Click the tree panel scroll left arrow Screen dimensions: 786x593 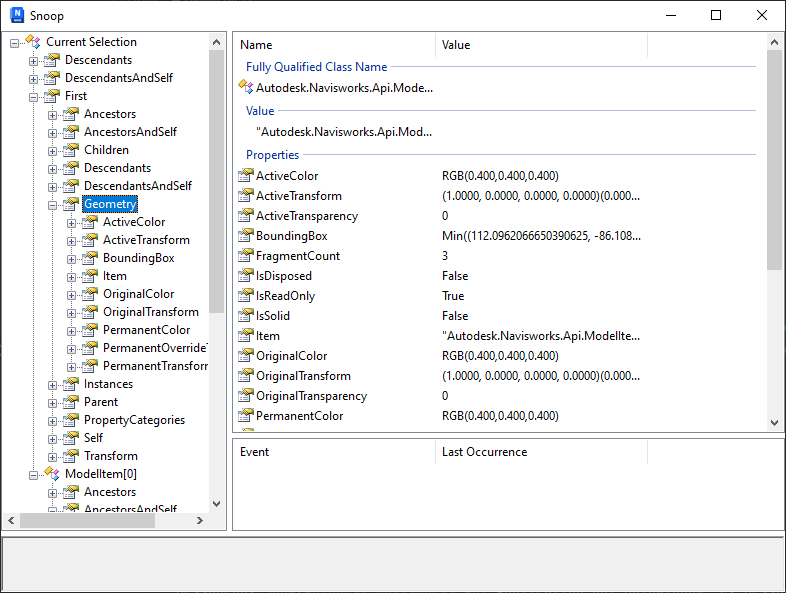(x=11, y=520)
